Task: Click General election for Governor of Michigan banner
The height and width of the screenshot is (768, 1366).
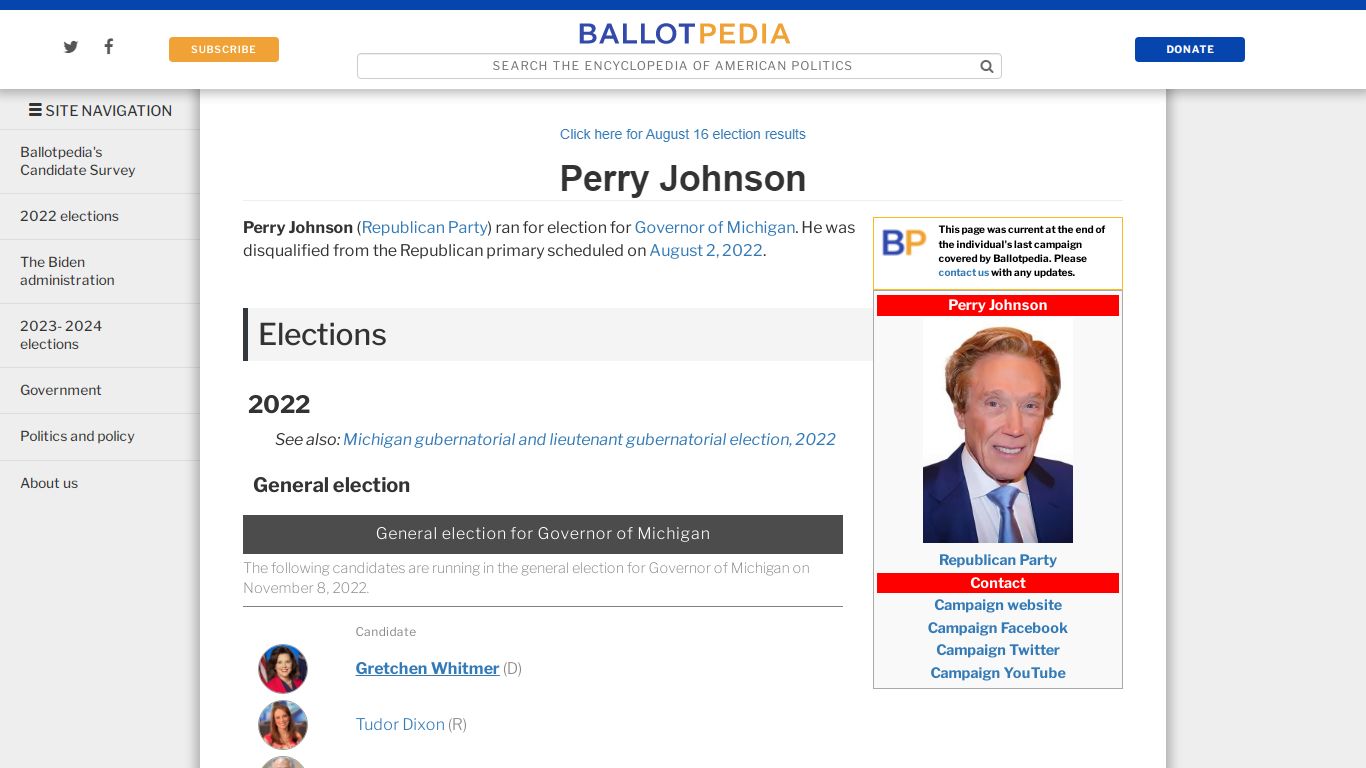Action: [543, 534]
